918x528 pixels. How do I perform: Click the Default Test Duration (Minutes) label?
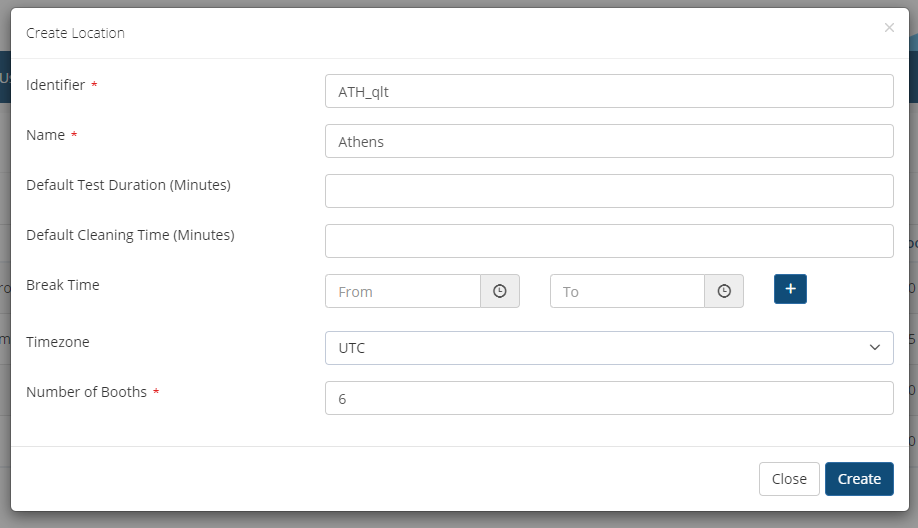click(128, 185)
